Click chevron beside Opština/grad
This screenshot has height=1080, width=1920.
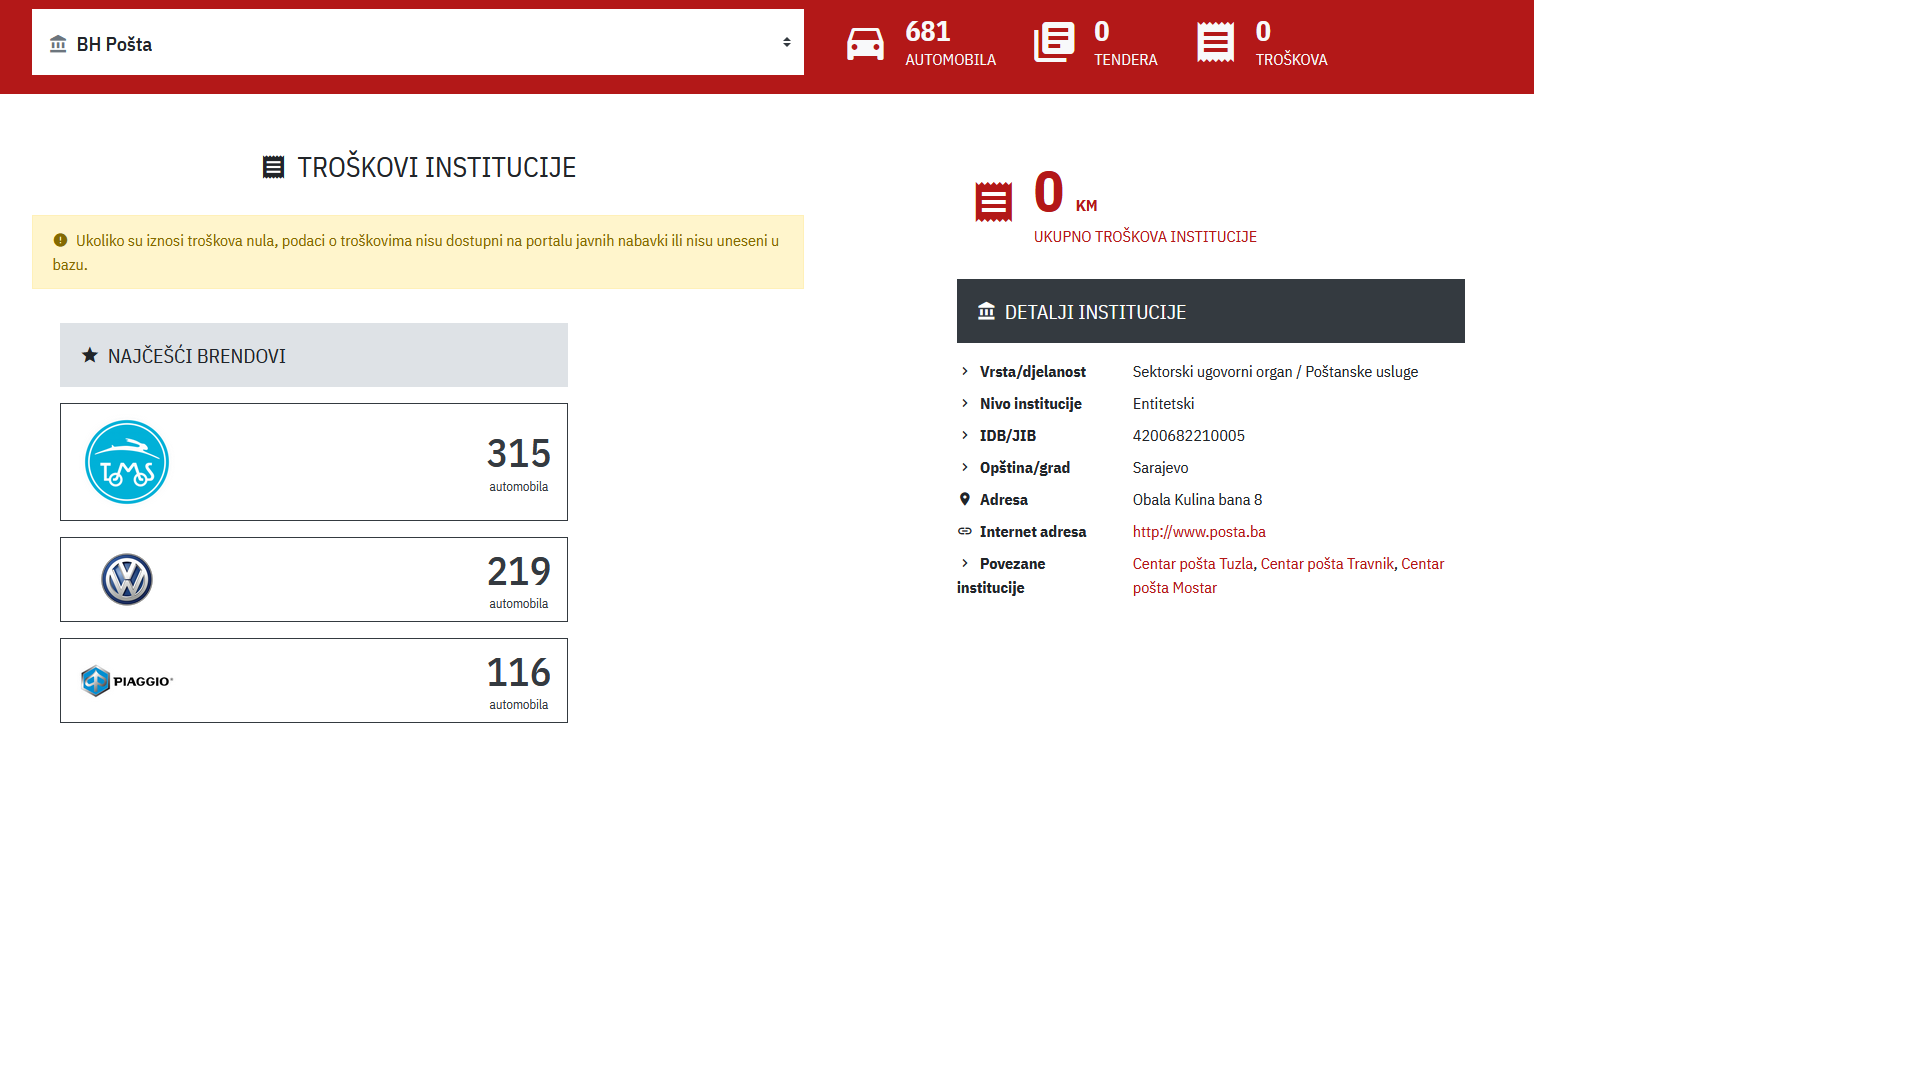coord(965,467)
